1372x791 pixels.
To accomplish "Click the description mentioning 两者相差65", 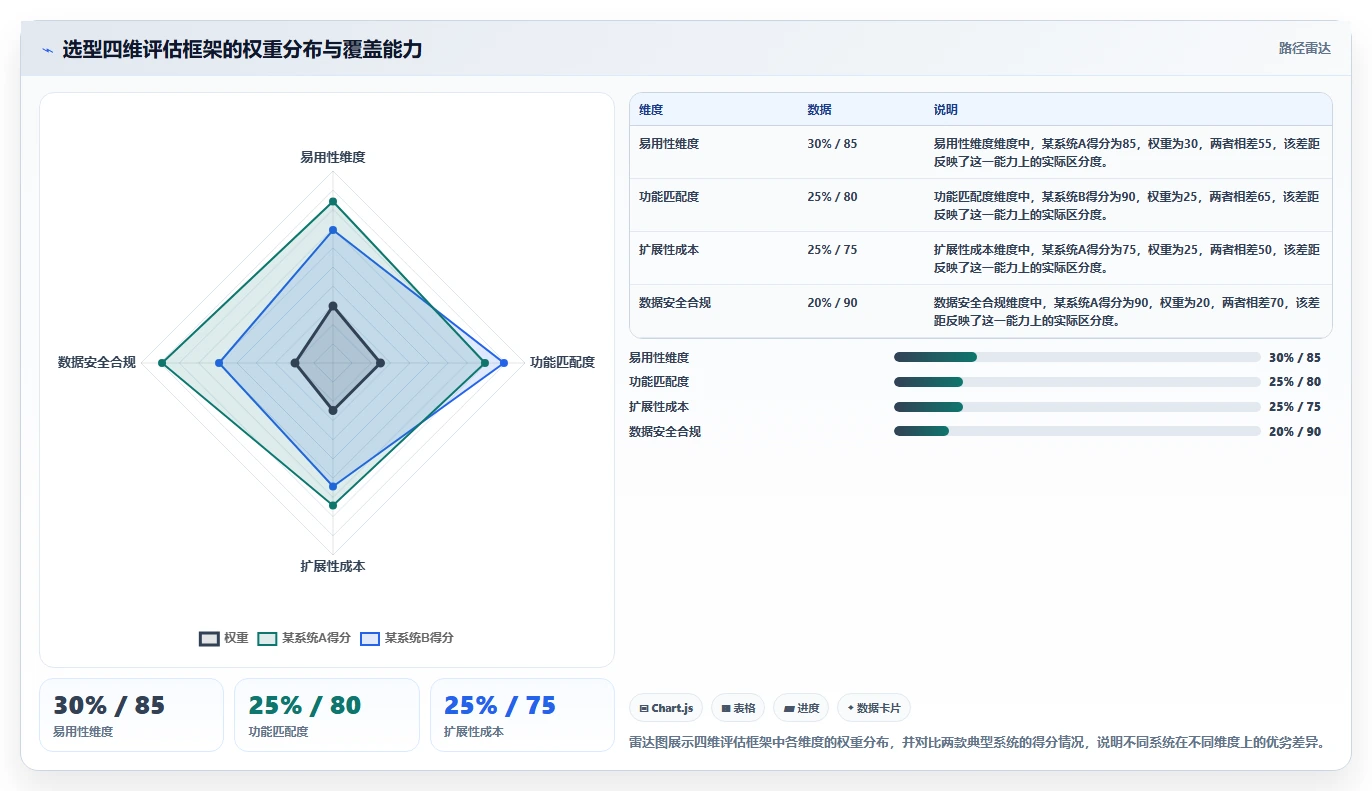I will point(1127,205).
